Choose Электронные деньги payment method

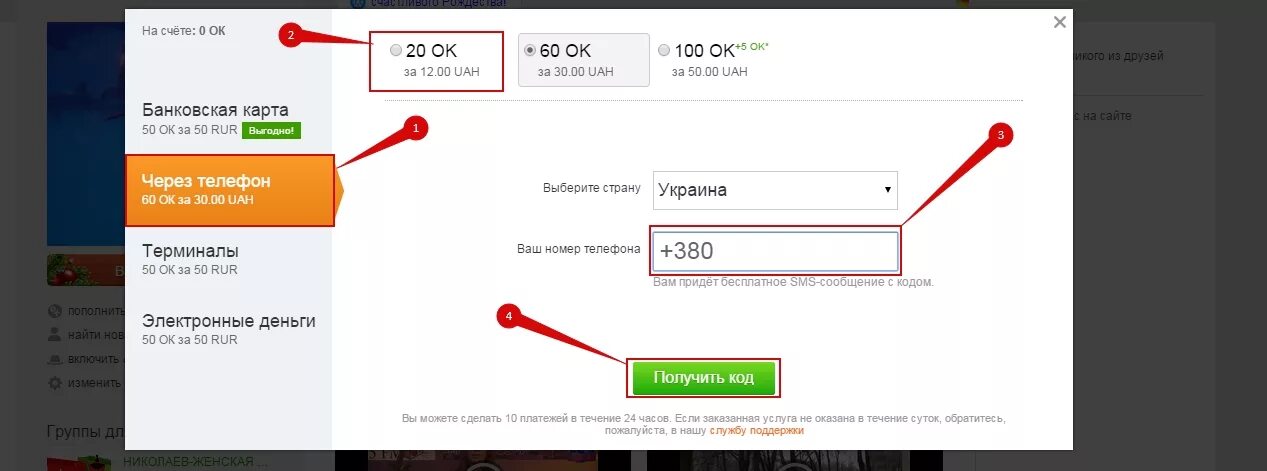[x=228, y=329]
